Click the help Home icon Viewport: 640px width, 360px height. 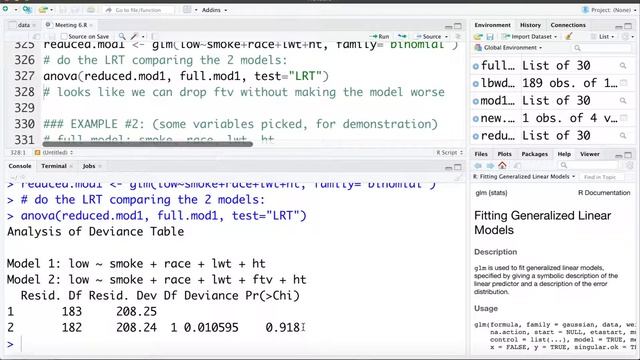pyautogui.click(x=502, y=165)
